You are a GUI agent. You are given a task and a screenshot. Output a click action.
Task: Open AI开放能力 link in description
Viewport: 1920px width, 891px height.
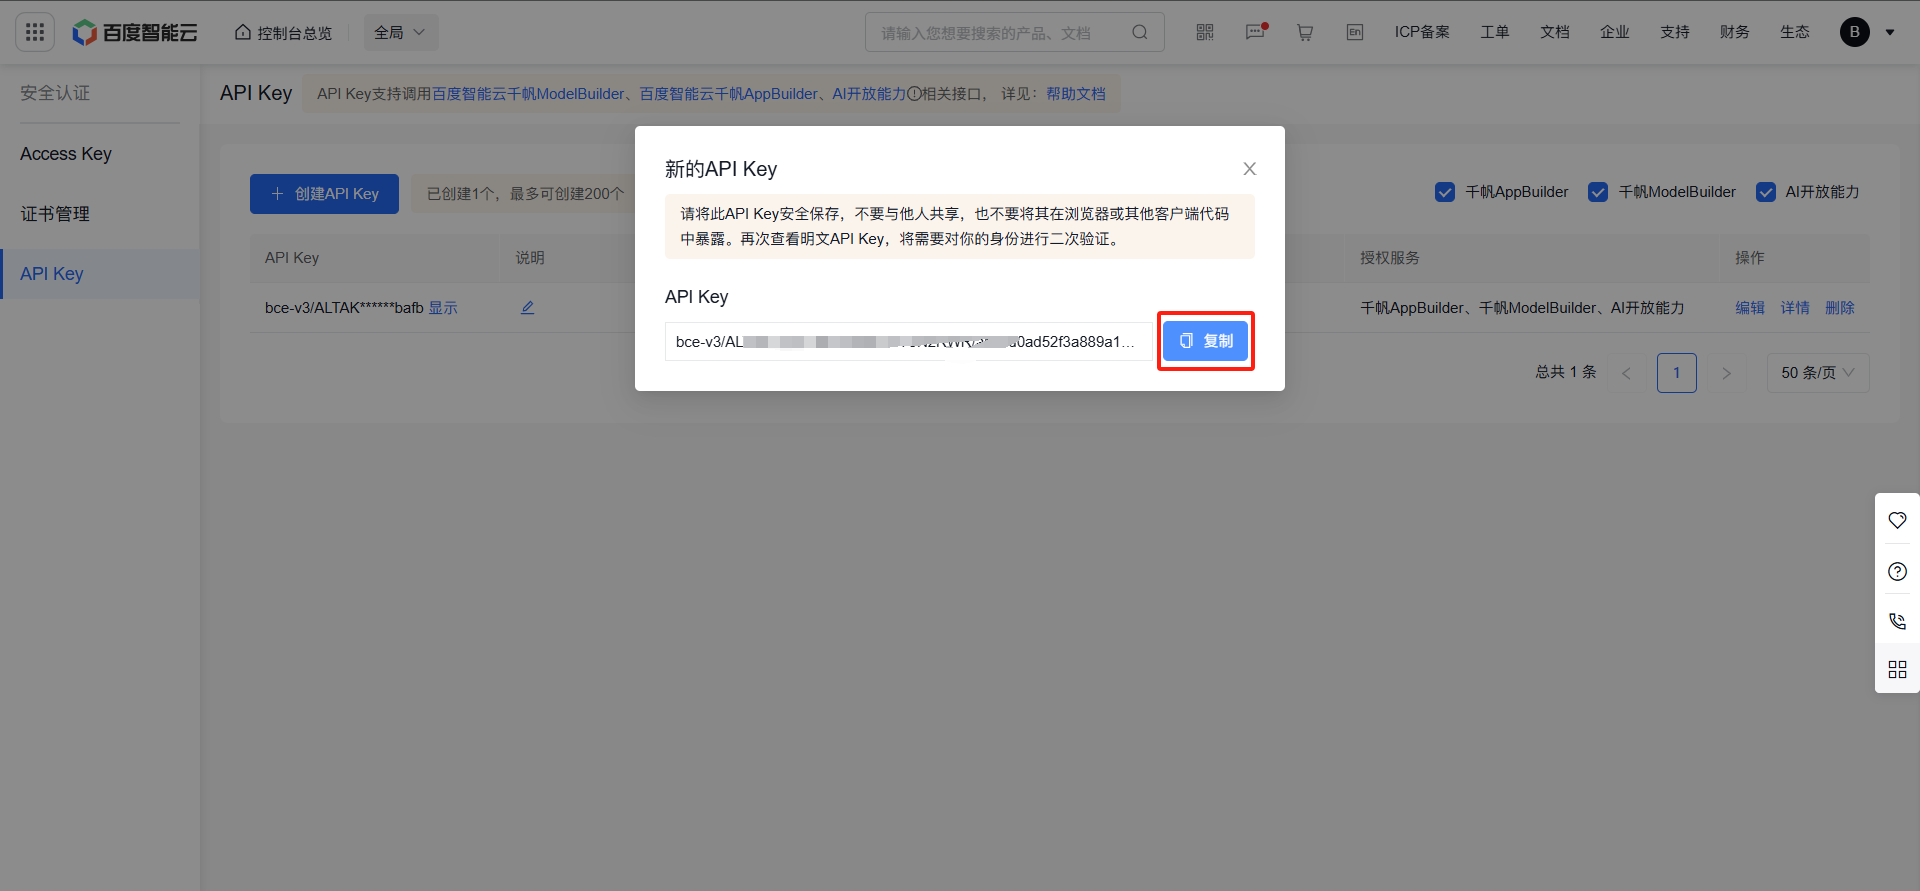pos(869,94)
